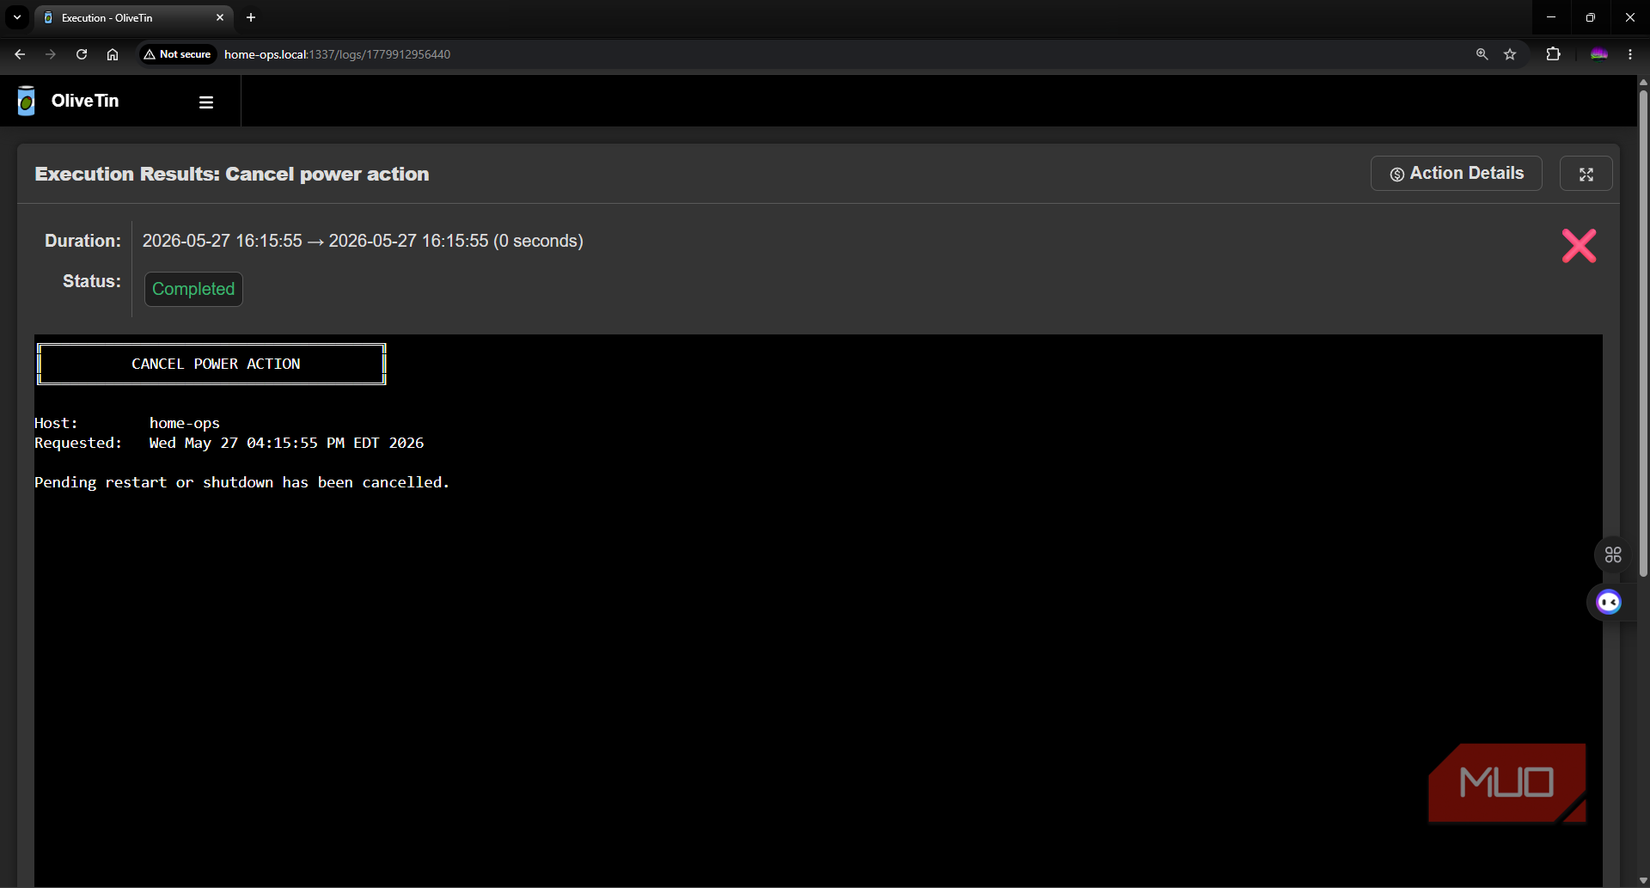Click the Not secure site info chip
The width and height of the screenshot is (1650, 888).
coord(177,54)
